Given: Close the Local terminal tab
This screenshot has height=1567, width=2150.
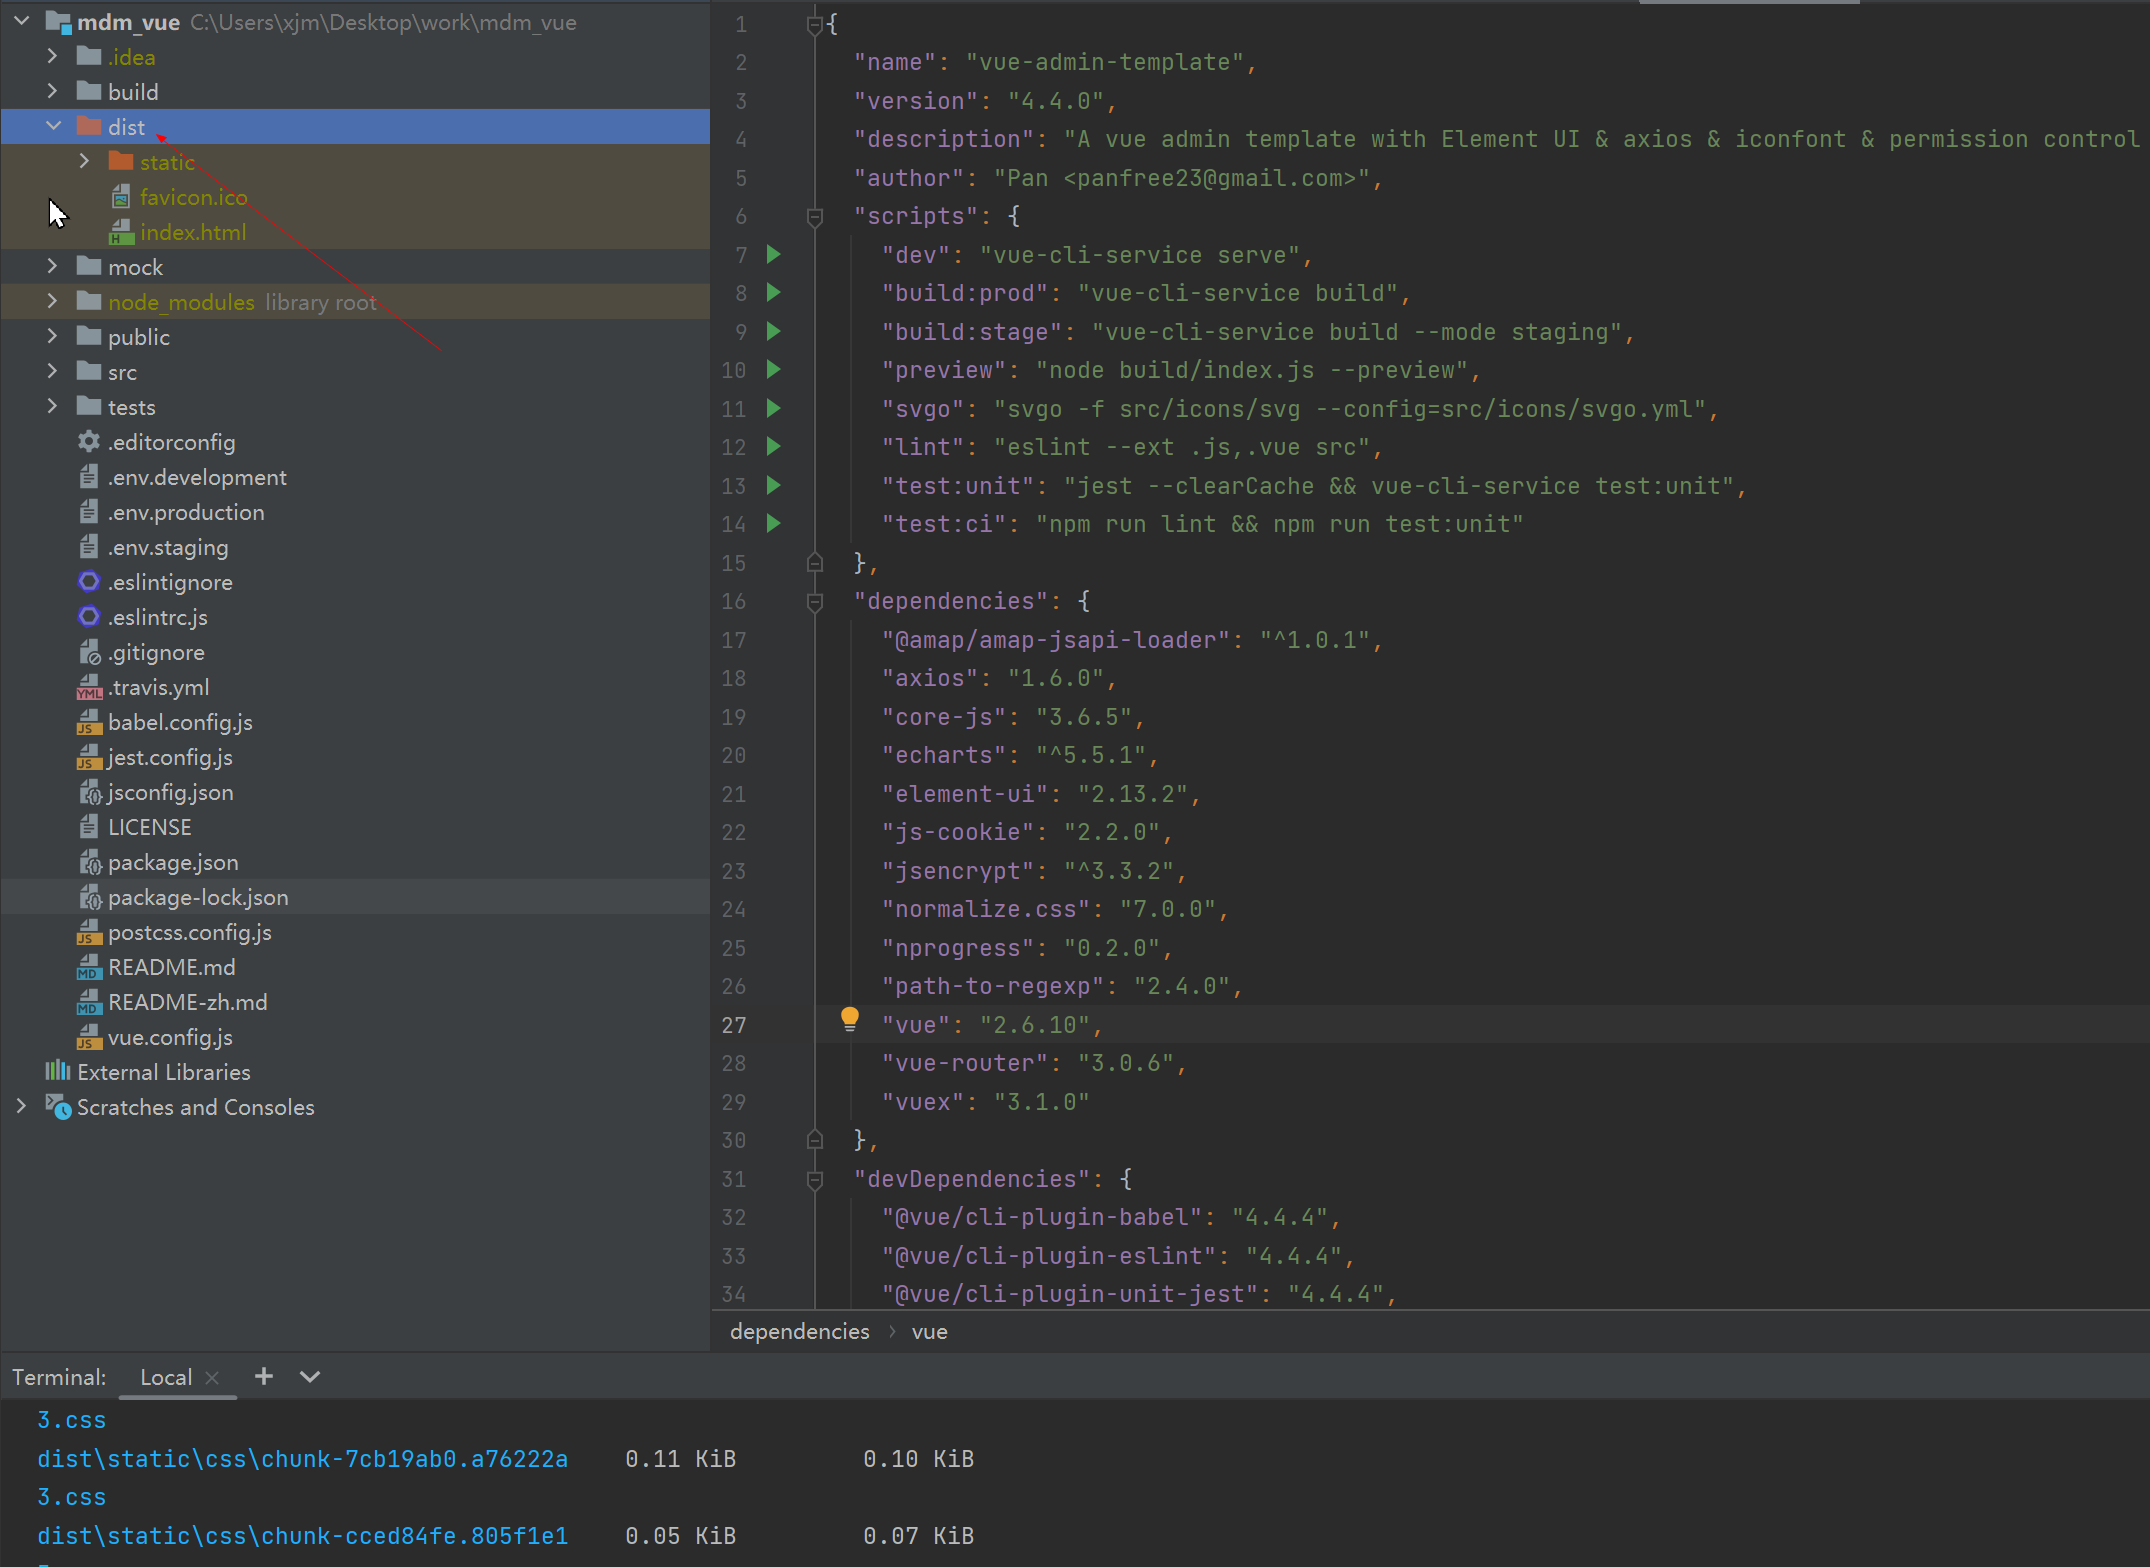Looking at the screenshot, I should pyautogui.click(x=212, y=1377).
